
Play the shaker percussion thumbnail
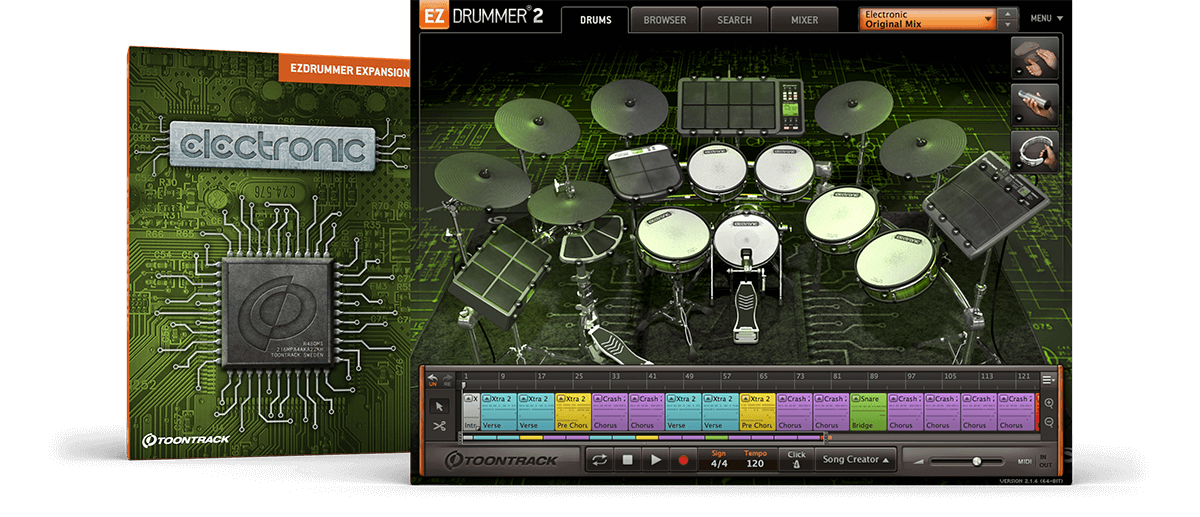(x=1036, y=105)
